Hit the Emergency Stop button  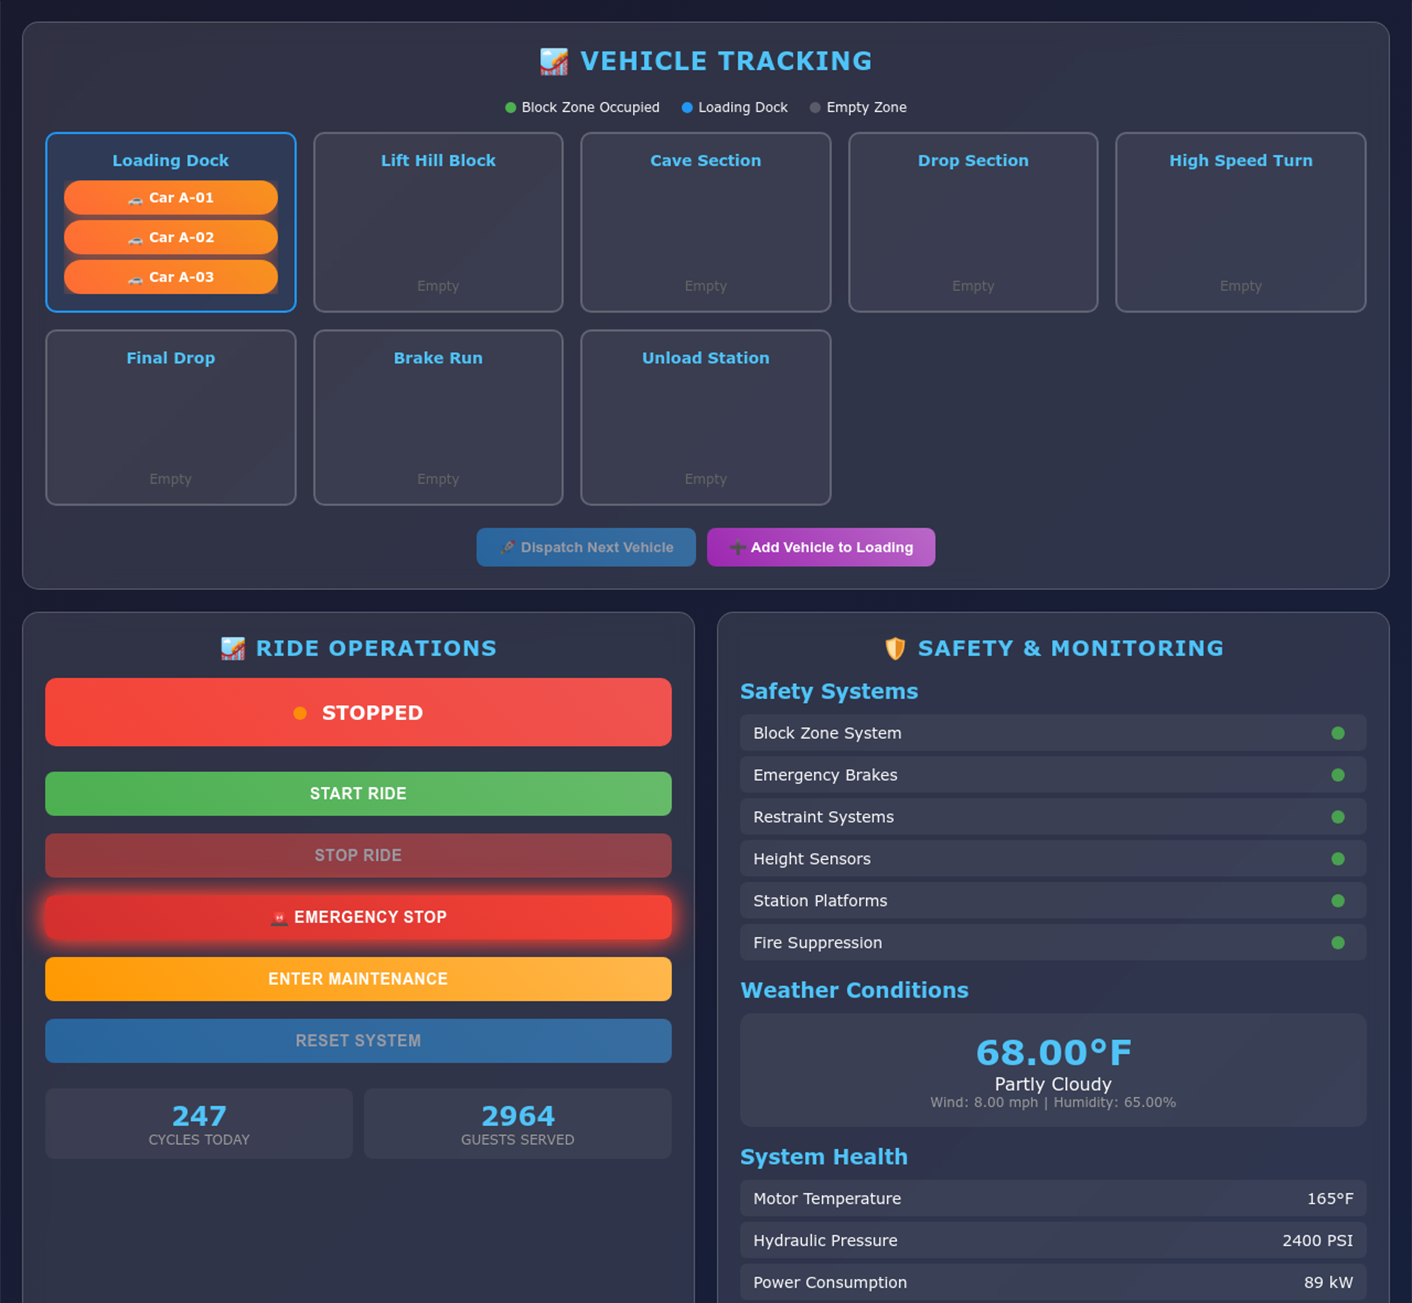(x=358, y=917)
